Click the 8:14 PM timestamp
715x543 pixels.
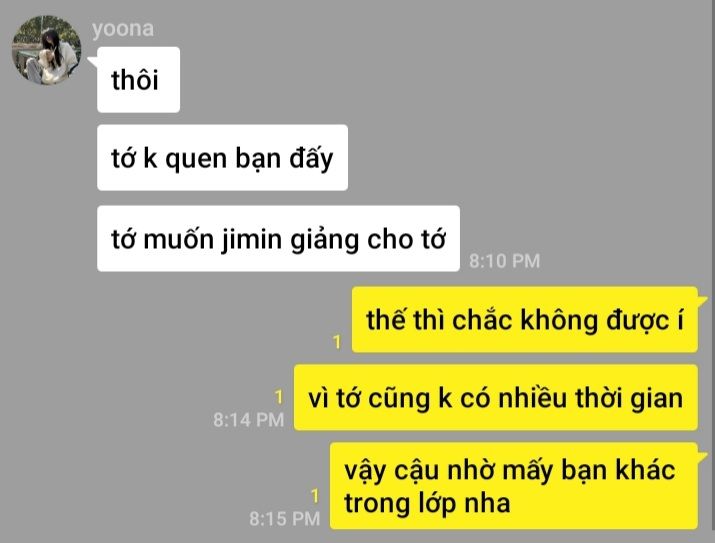(x=249, y=419)
